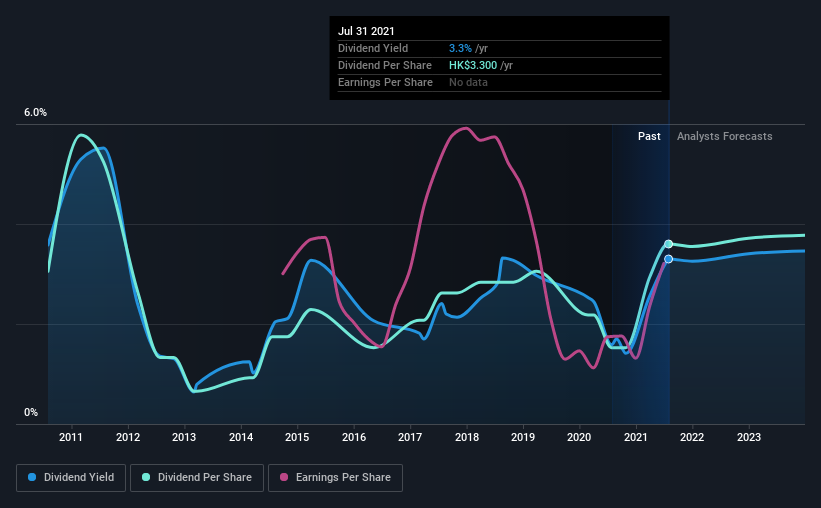This screenshot has height=508, width=821.
Task: Click the 2012 x-axis label
Action: 128,437
